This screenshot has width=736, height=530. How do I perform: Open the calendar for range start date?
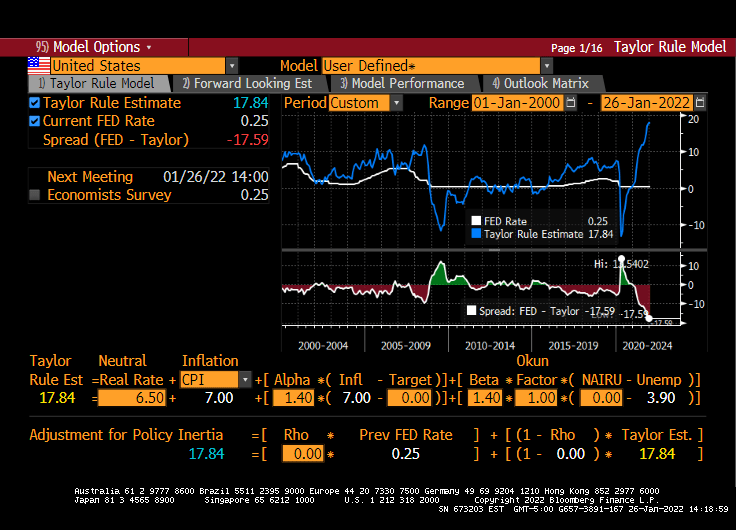pos(570,103)
